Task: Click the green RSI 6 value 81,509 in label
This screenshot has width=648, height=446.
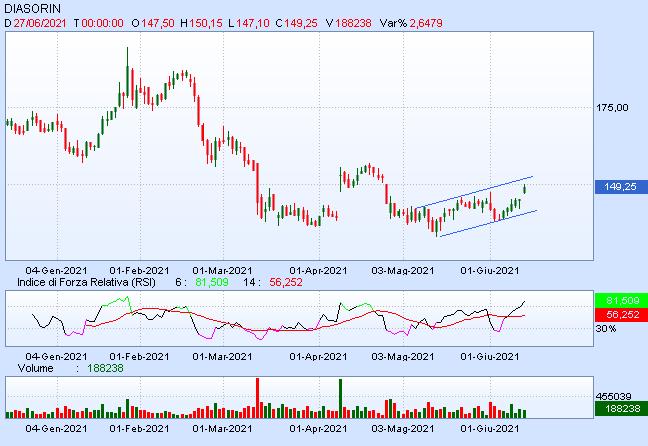Action: pos(212,282)
